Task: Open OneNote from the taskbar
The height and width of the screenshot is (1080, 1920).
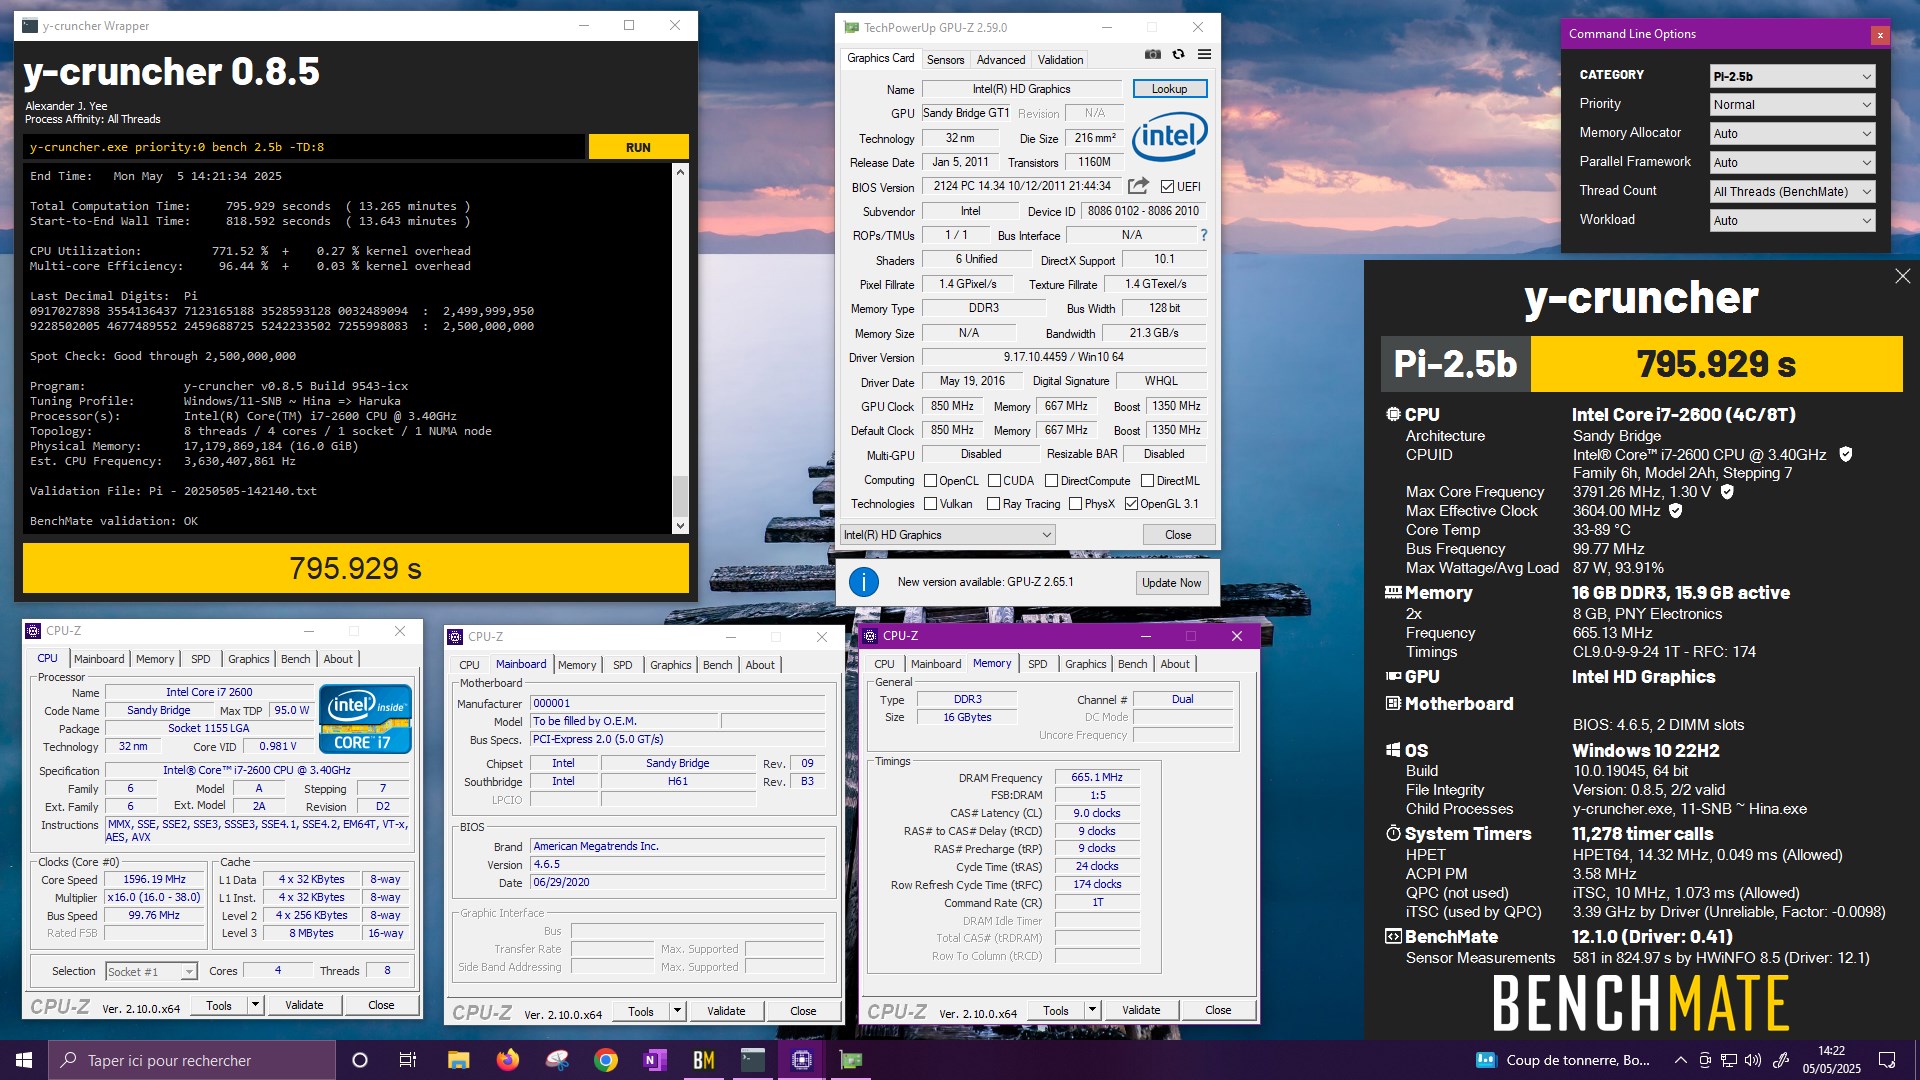Action: click(655, 1060)
